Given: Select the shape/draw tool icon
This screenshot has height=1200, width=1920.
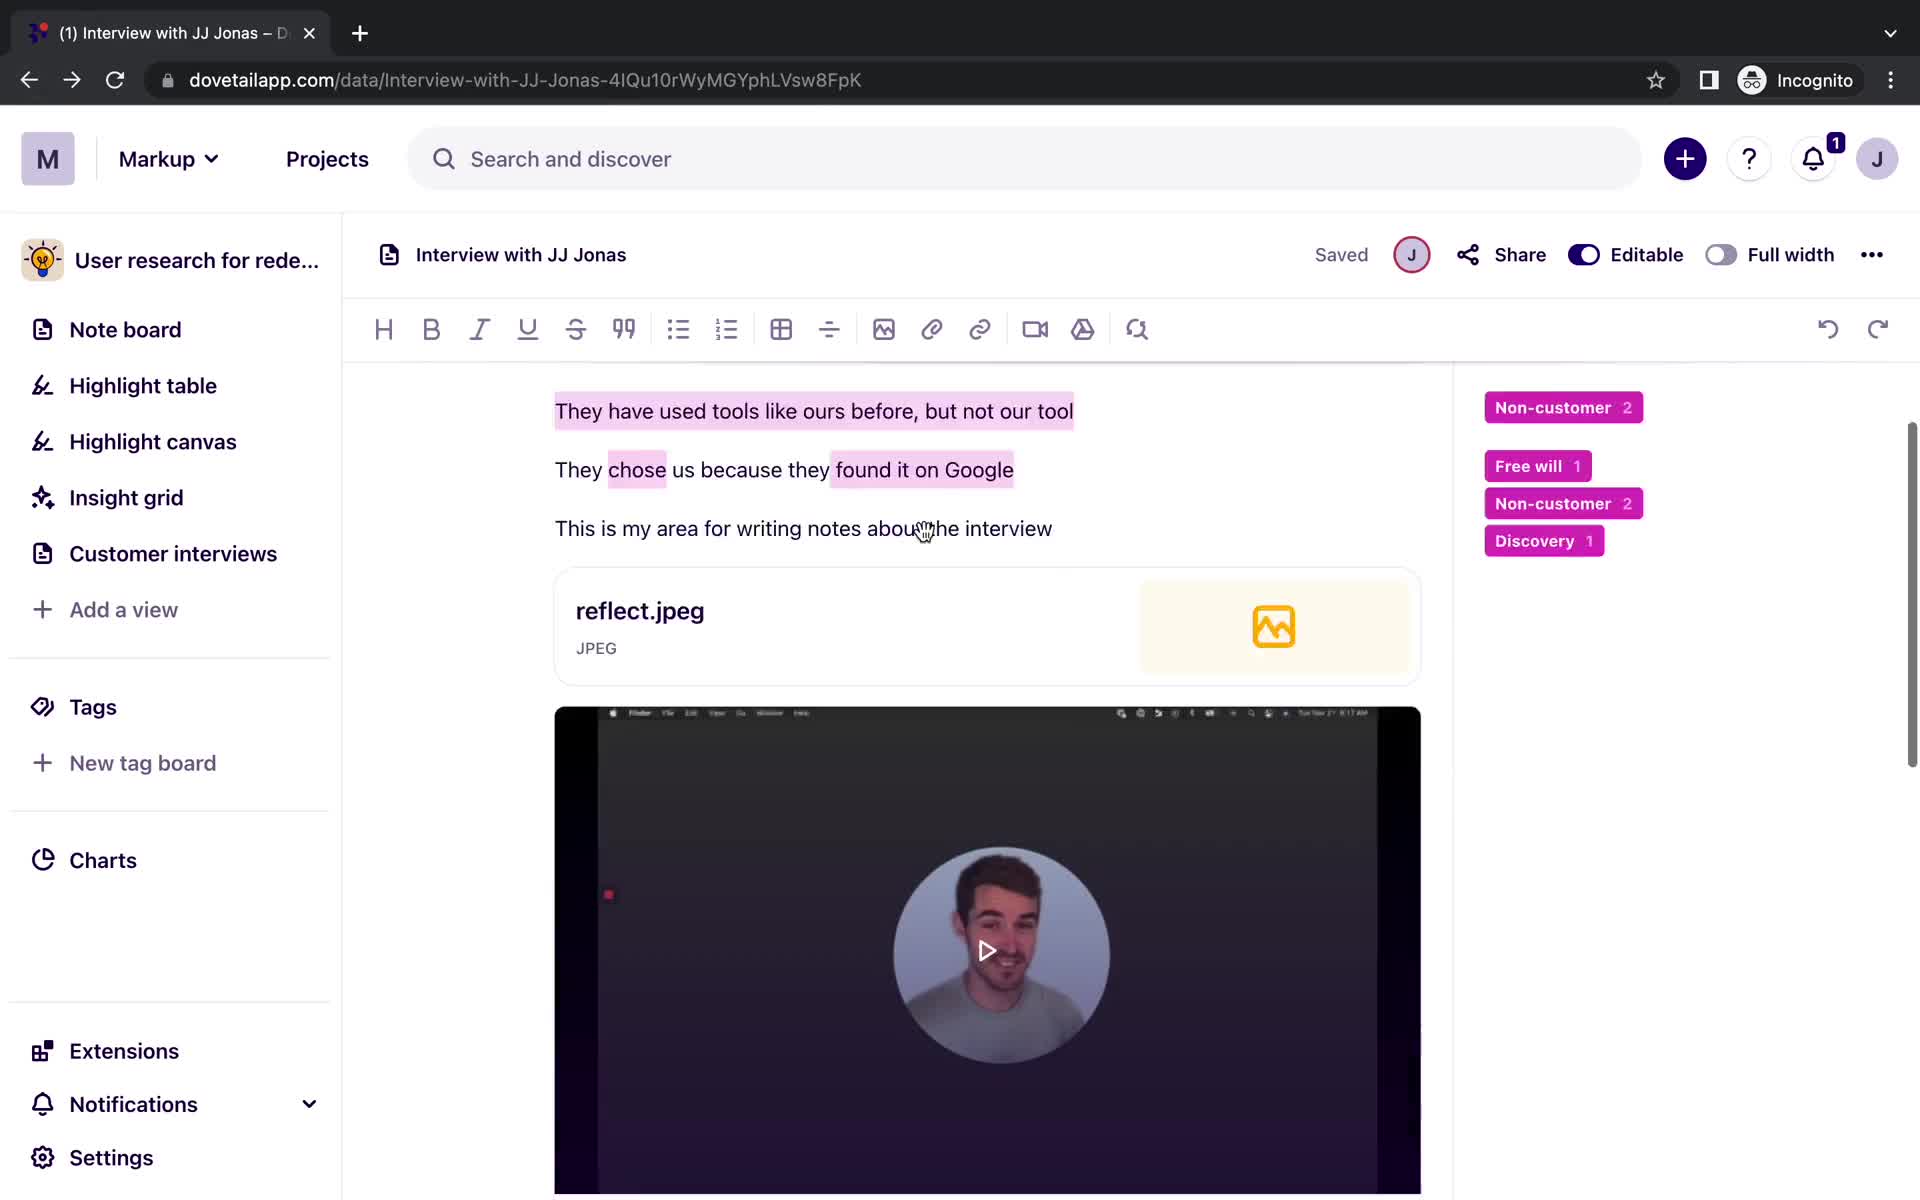Looking at the screenshot, I should [1084, 329].
